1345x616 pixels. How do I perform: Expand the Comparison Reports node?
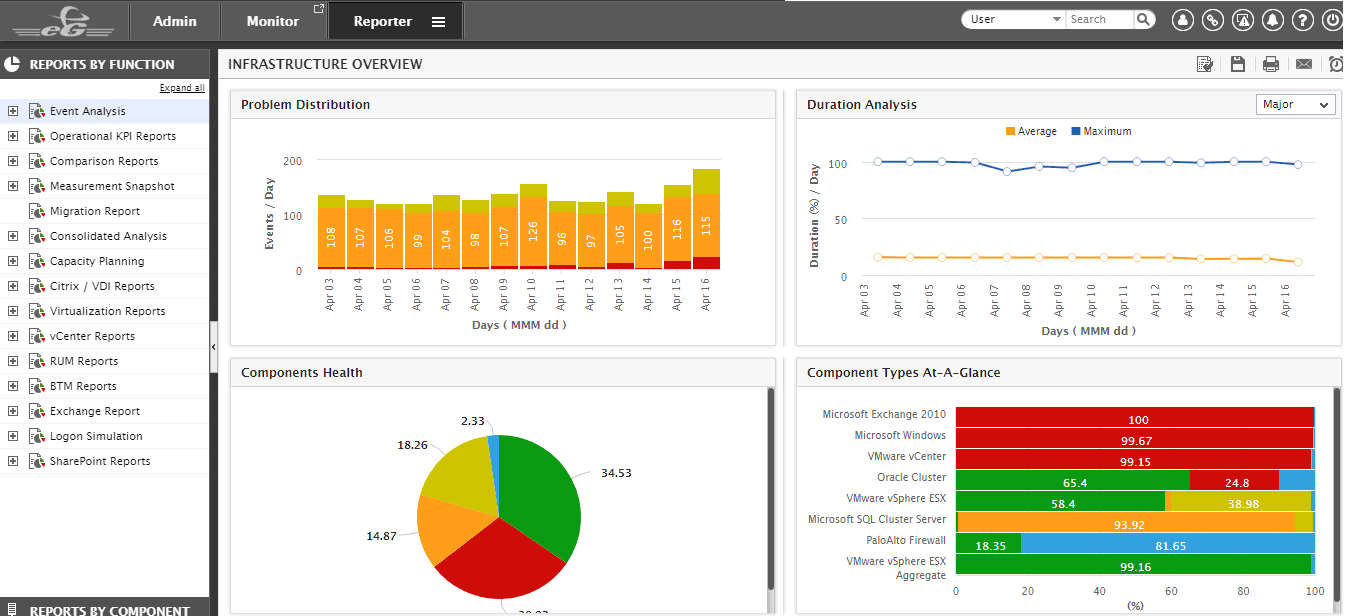pyautogui.click(x=13, y=161)
